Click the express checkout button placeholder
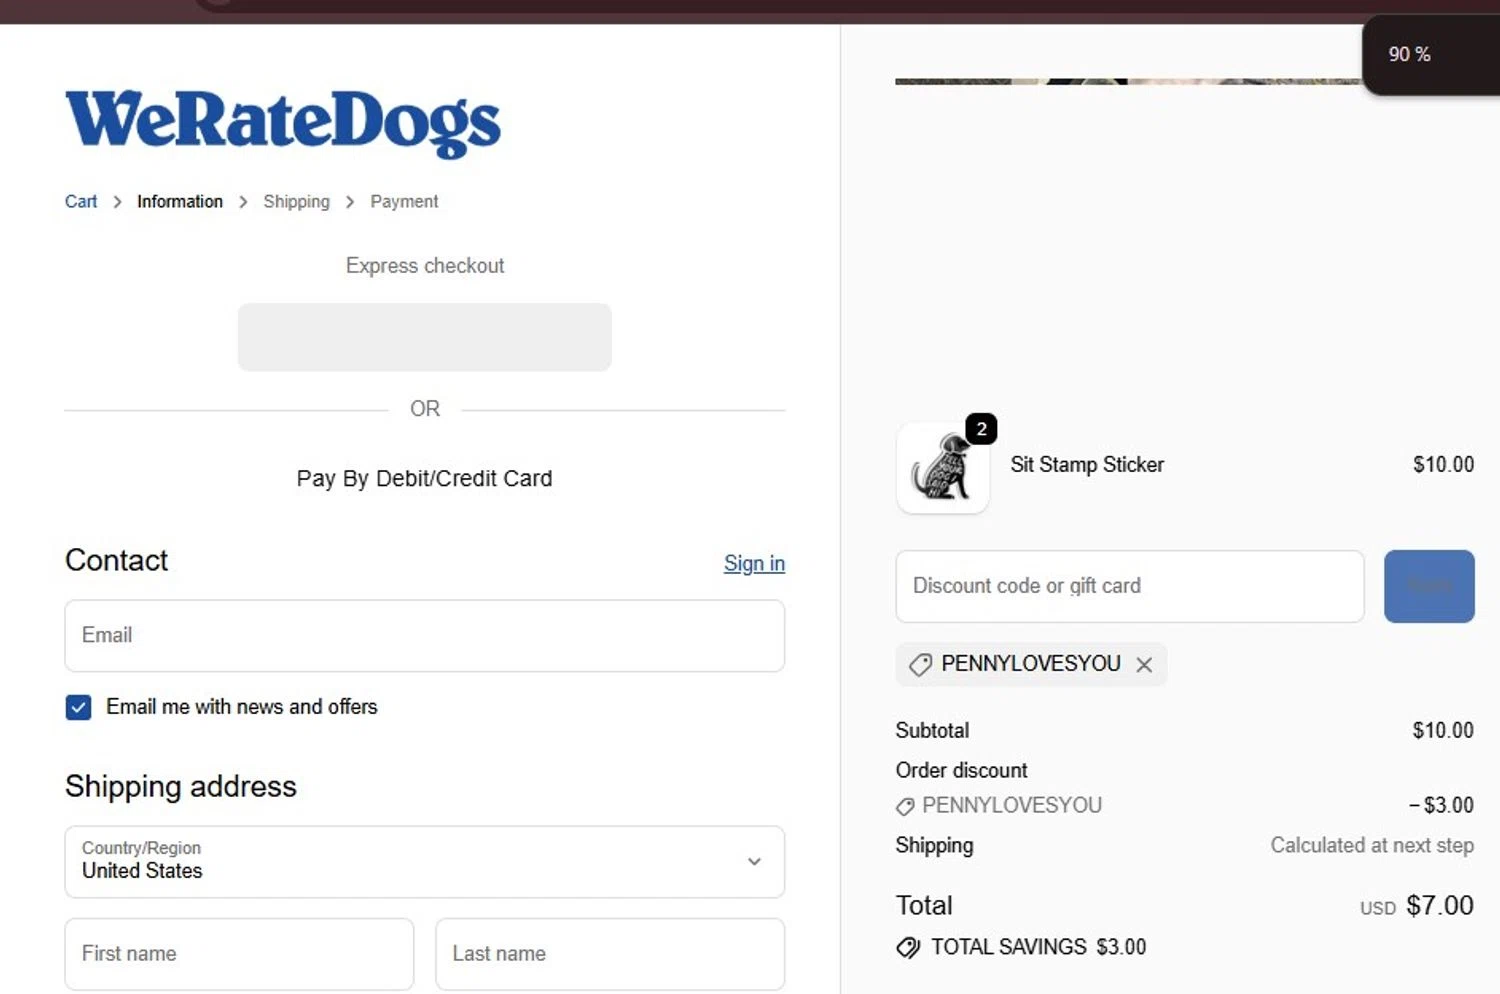This screenshot has width=1500, height=994. point(424,337)
